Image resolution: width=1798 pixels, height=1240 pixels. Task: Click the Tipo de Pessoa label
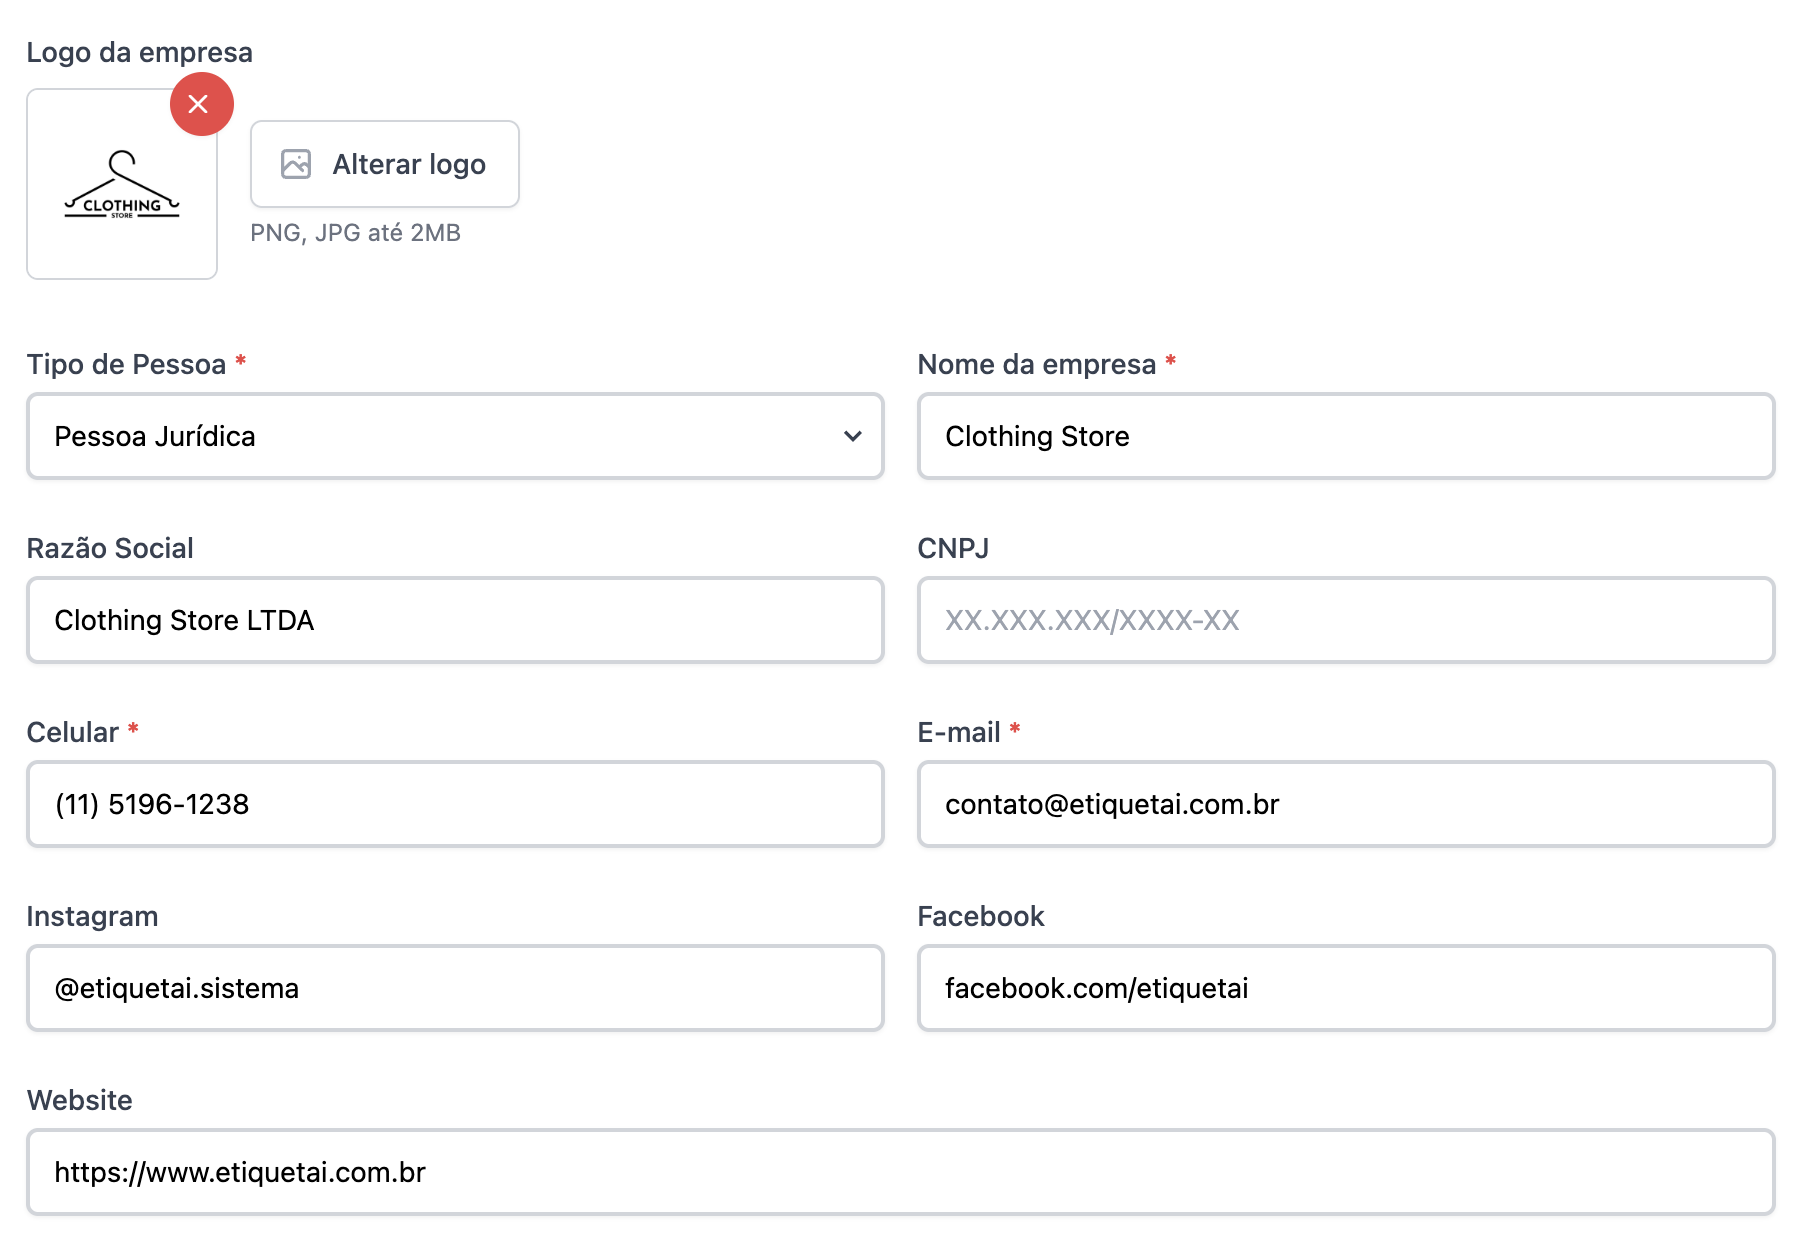coord(126,364)
